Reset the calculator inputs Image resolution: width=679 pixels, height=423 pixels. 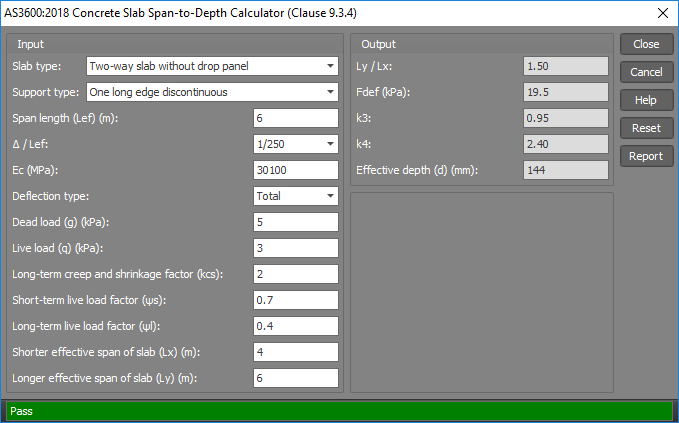click(647, 128)
